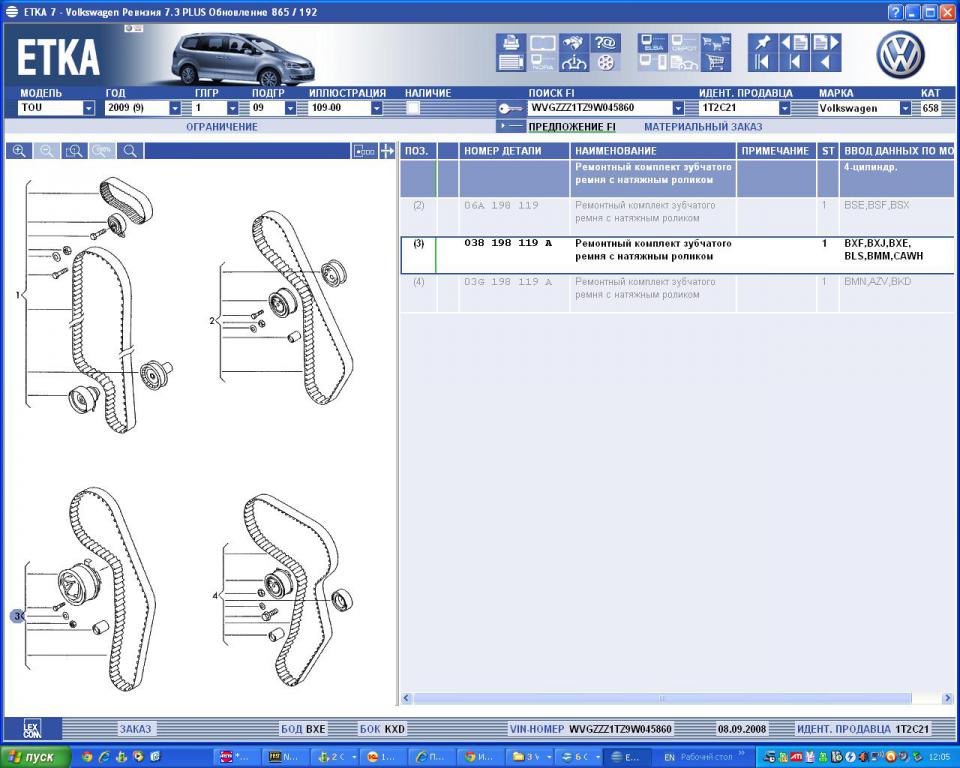Click callout 3 in the illustration
Image resolution: width=960 pixels, height=768 pixels.
(17, 616)
